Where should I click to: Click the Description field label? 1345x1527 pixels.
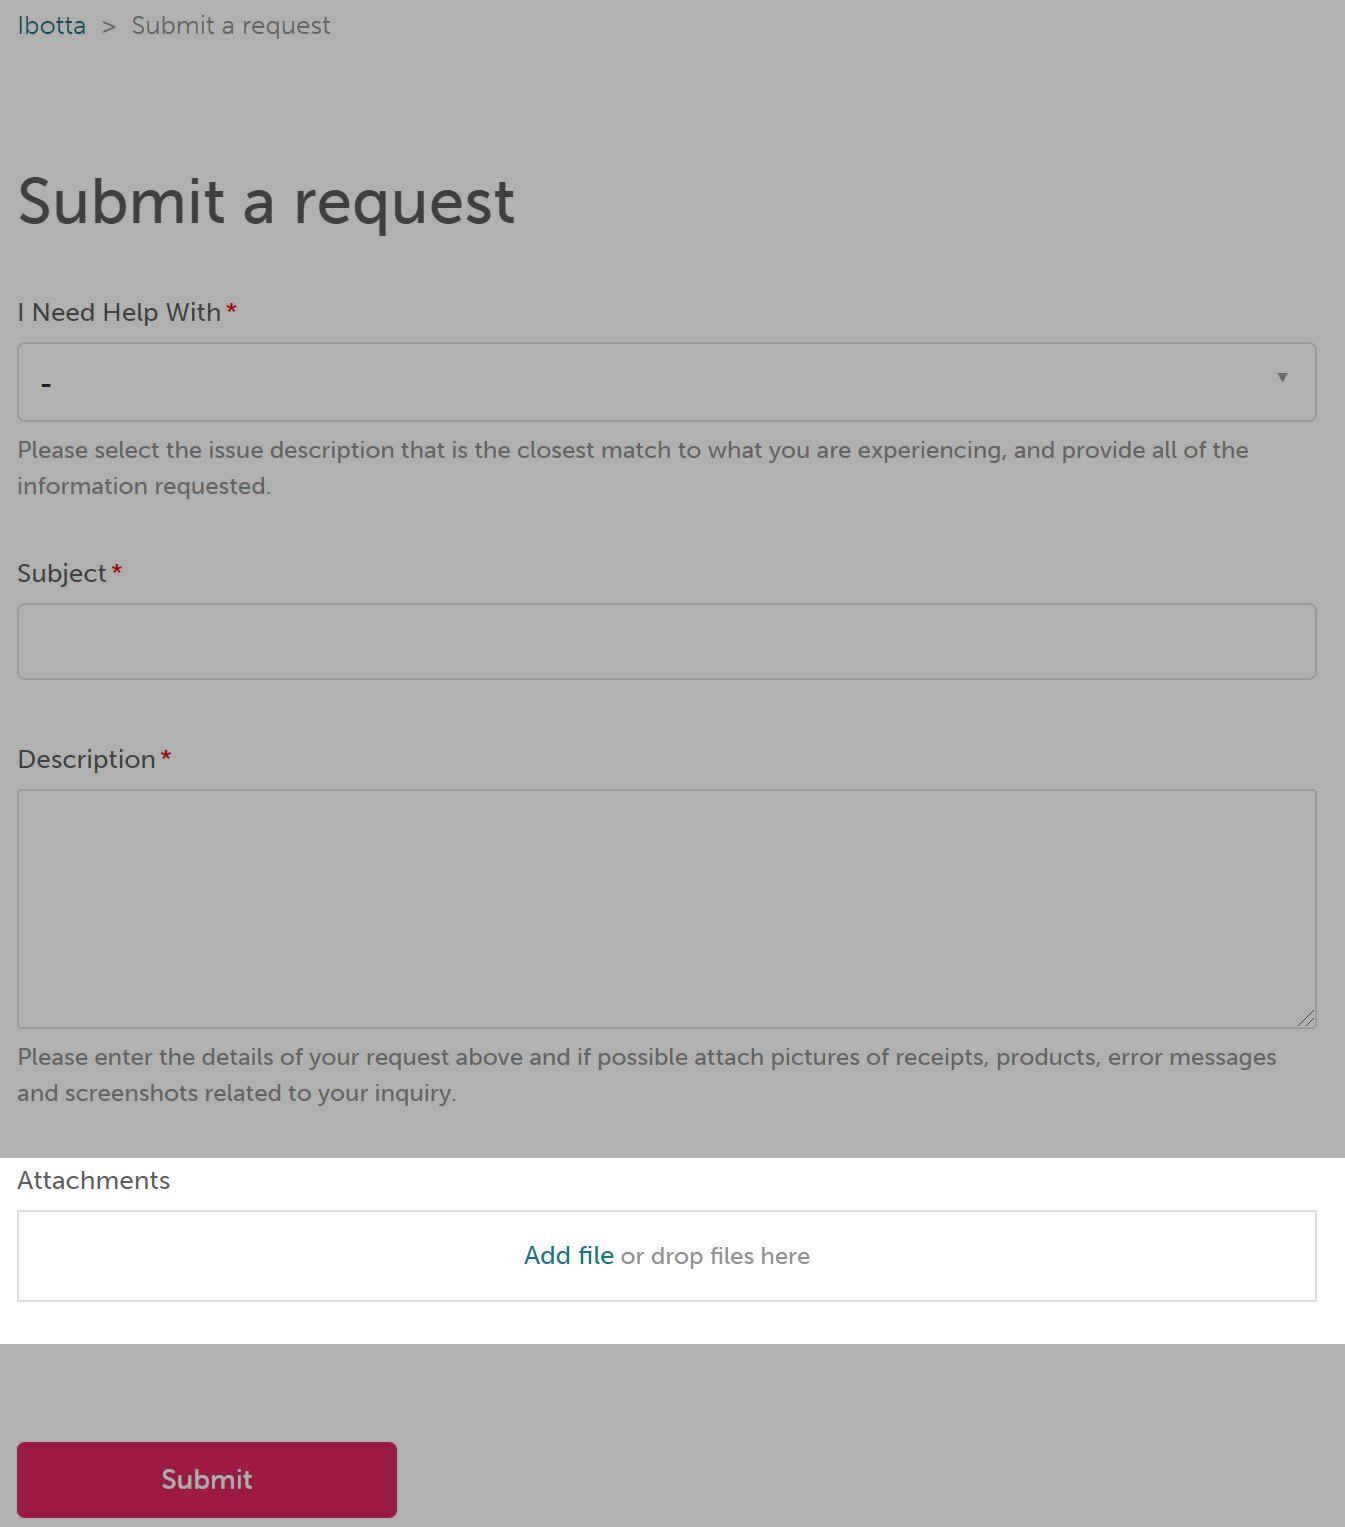(x=87, y=759)
